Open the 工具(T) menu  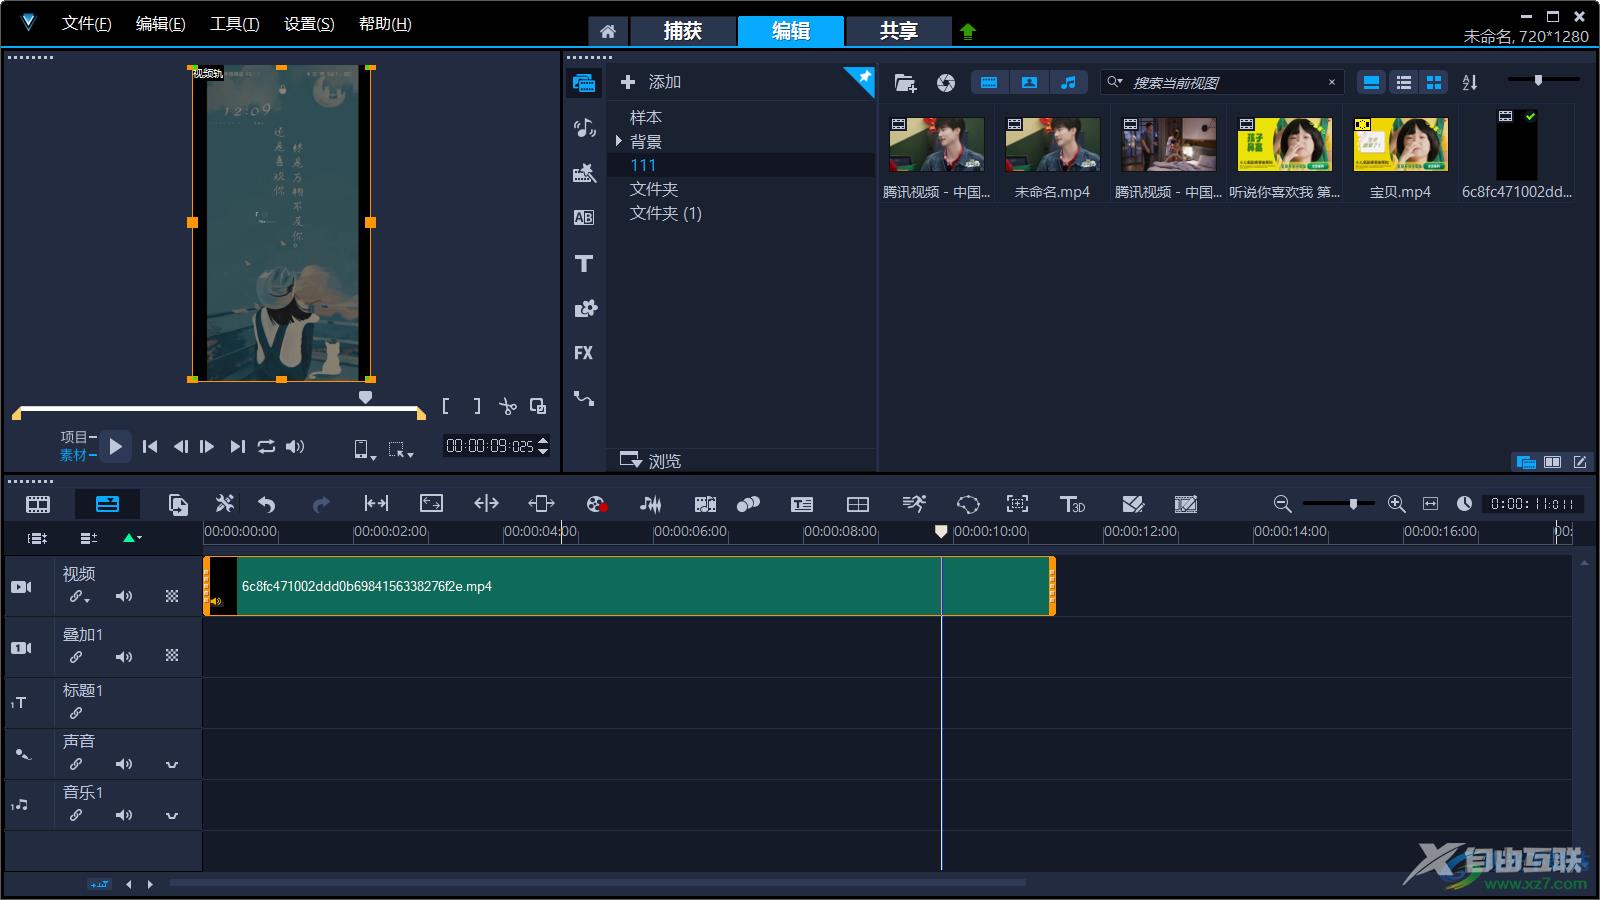click(x=234, y=23)
